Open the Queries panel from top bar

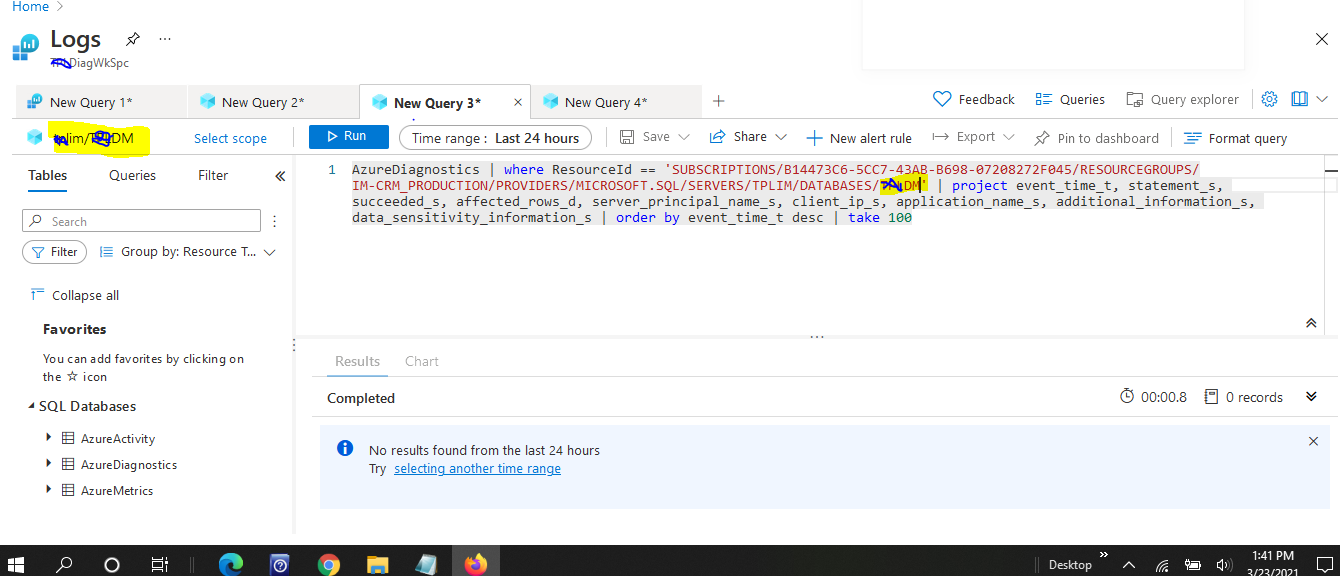[x=1070, y=99]
